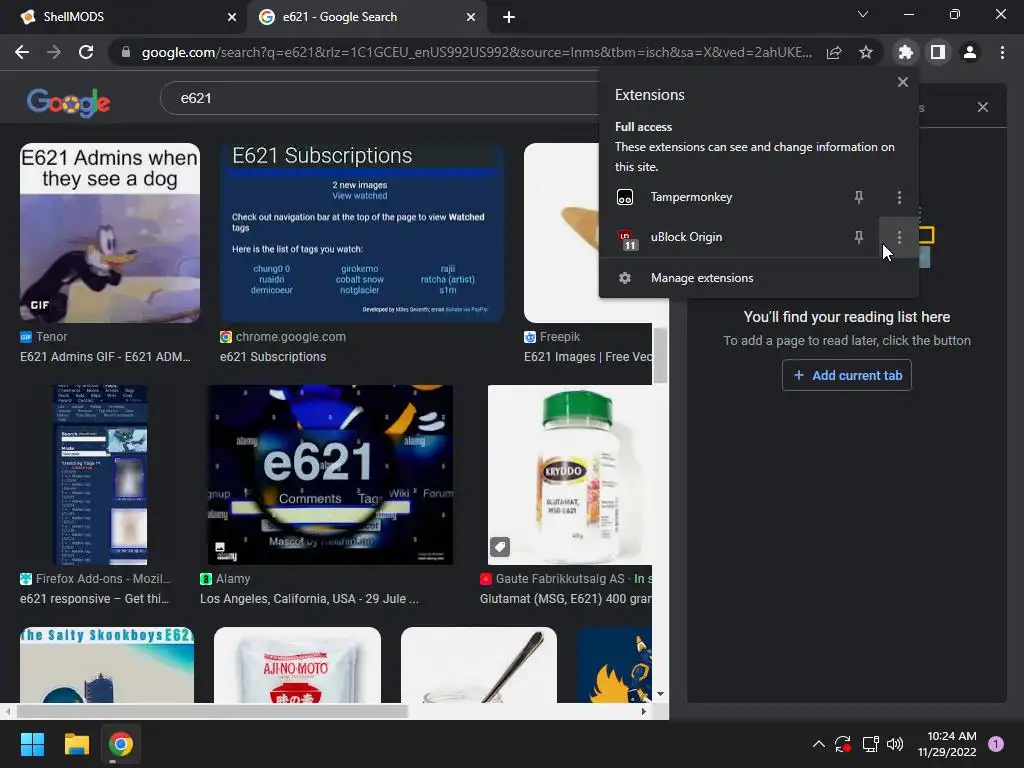Open the volume tray icon

click(x=895, y=744)
